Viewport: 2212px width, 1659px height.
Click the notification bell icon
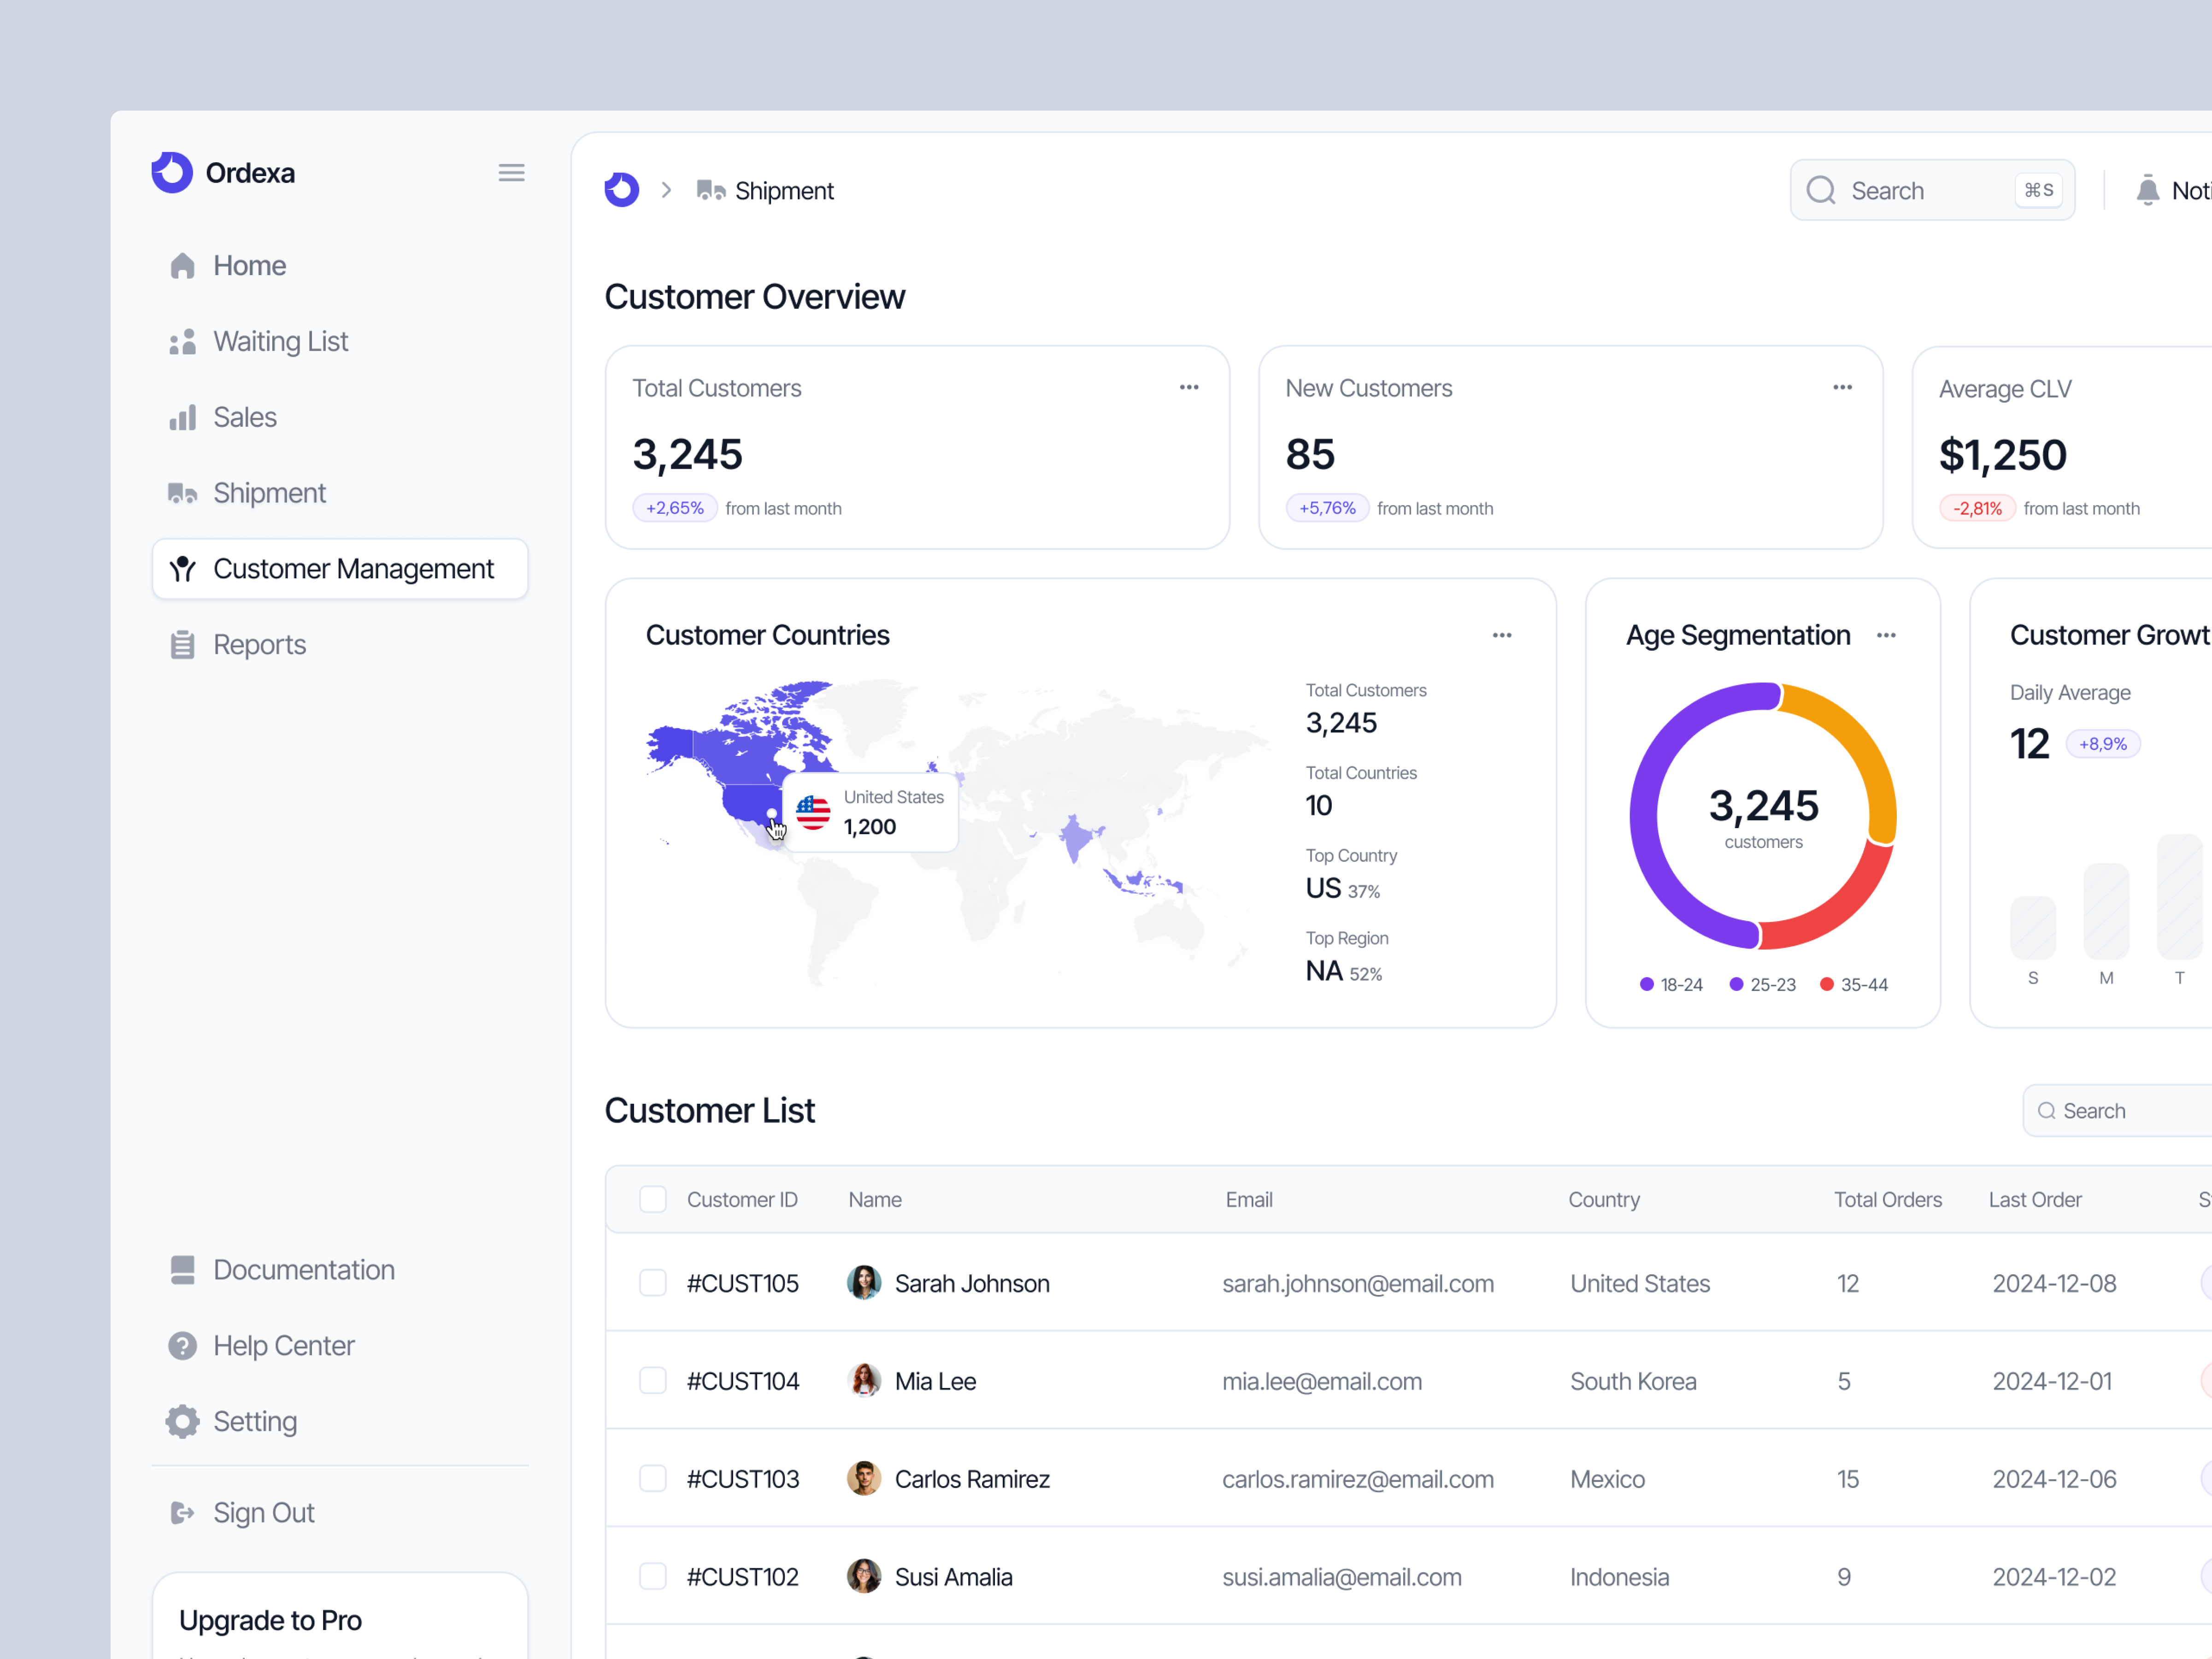click(2148, 190)
